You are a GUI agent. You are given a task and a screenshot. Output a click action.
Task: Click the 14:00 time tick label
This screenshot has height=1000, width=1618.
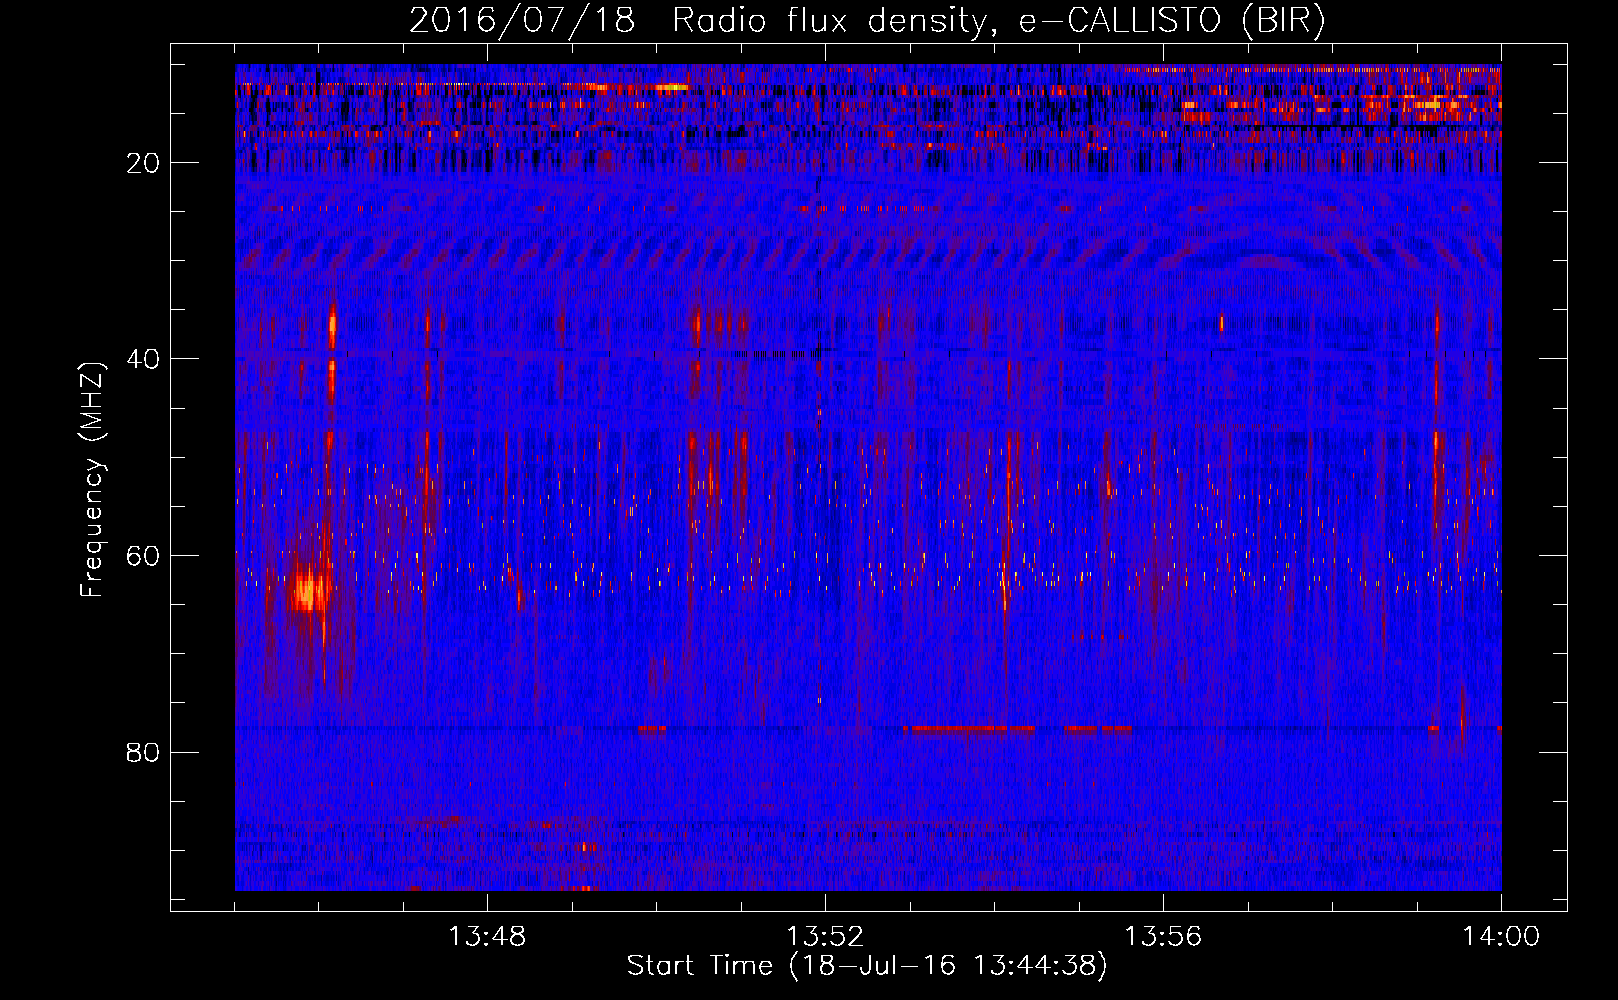[1501, 937]
